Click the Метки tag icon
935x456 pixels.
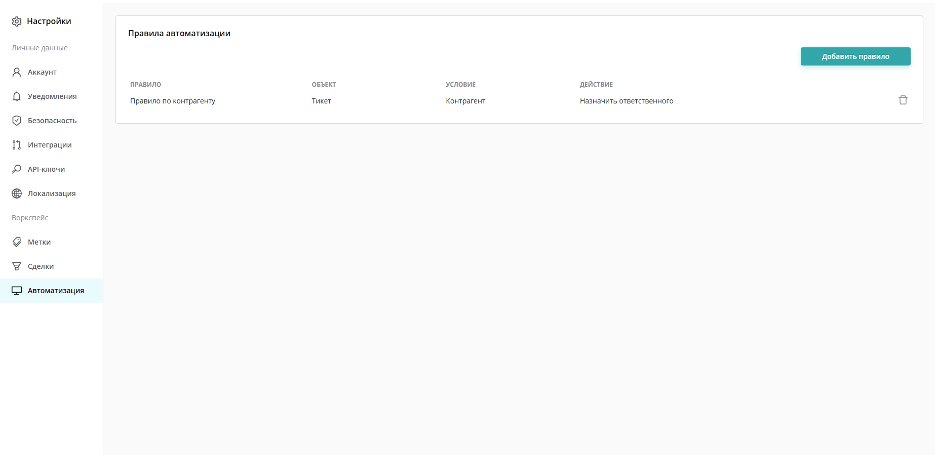(x=17, y=242)
